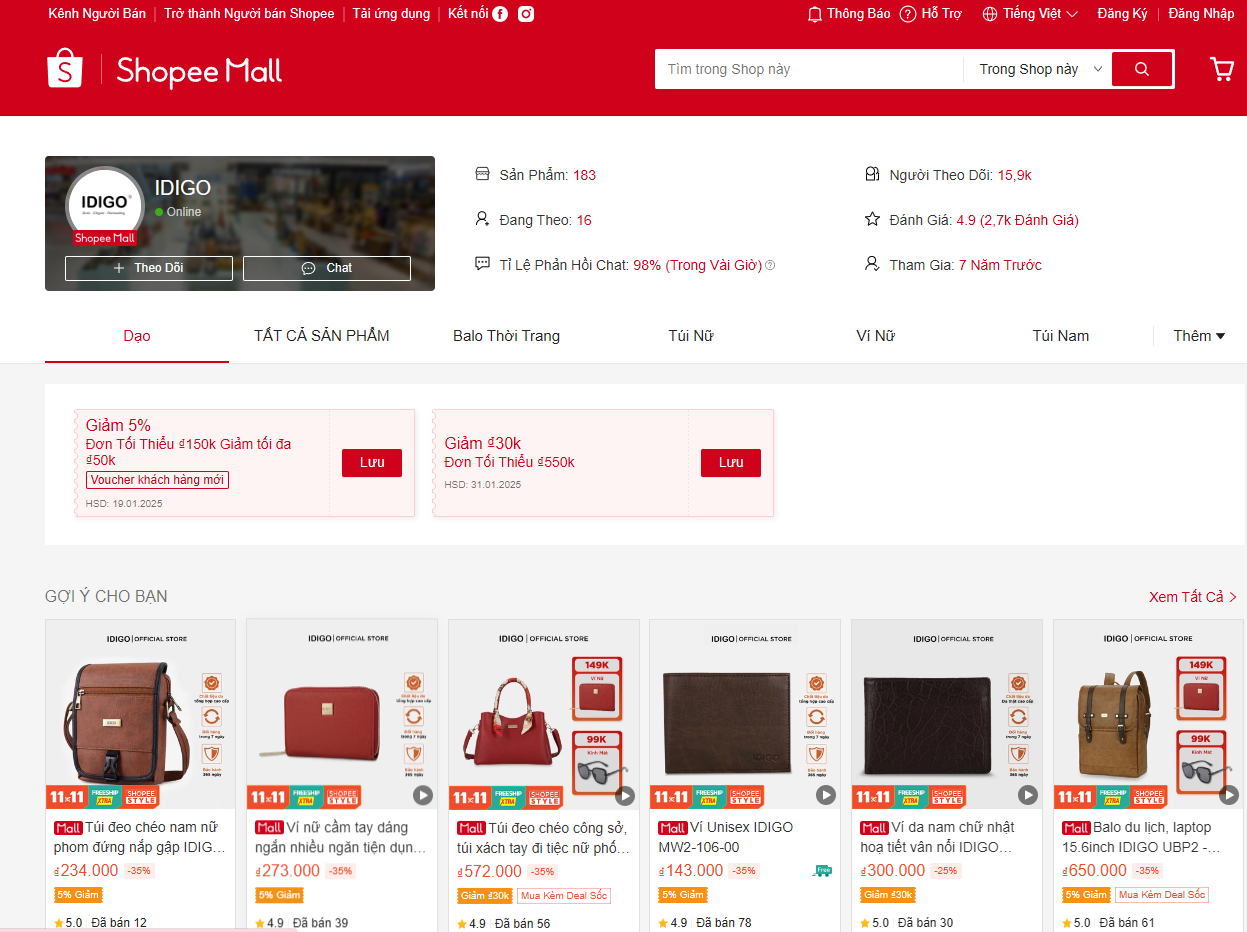Click the Sản Phẩm store icon
1247x932 pixels.
pyautogui.click(x=482, y=174)
